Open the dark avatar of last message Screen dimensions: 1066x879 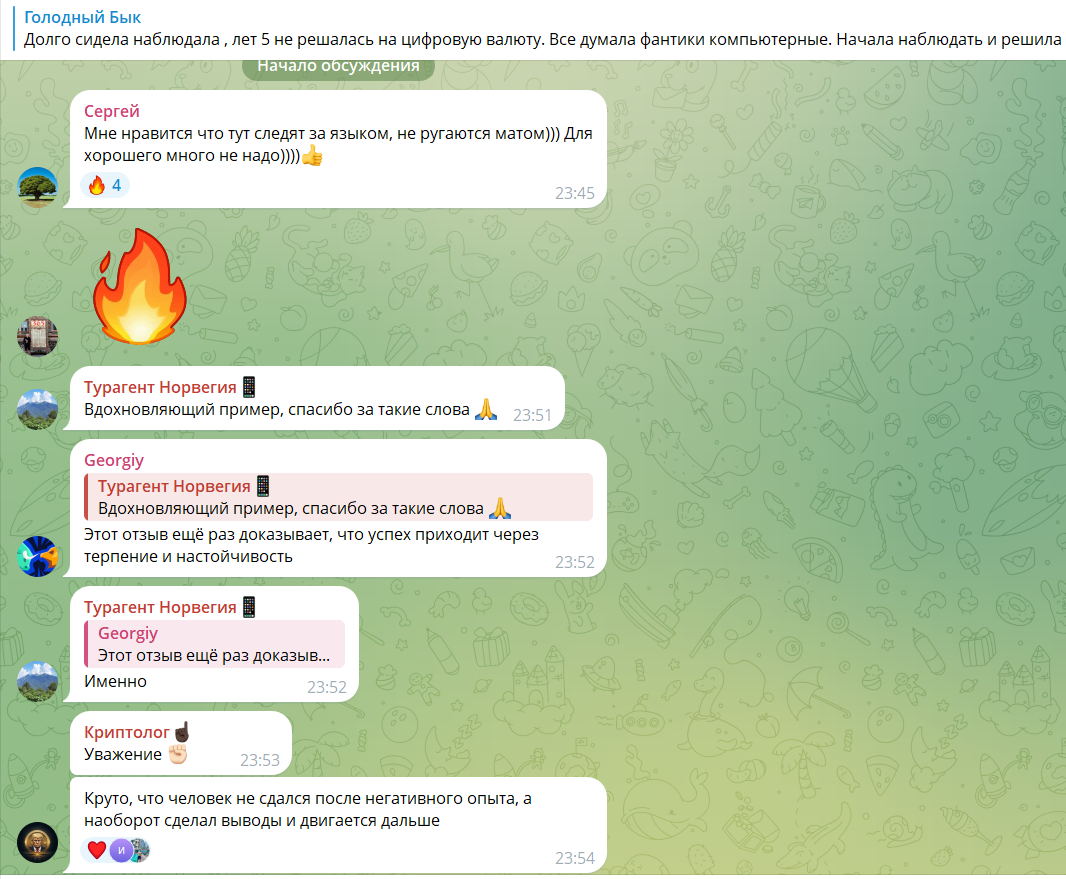point(37,842)
